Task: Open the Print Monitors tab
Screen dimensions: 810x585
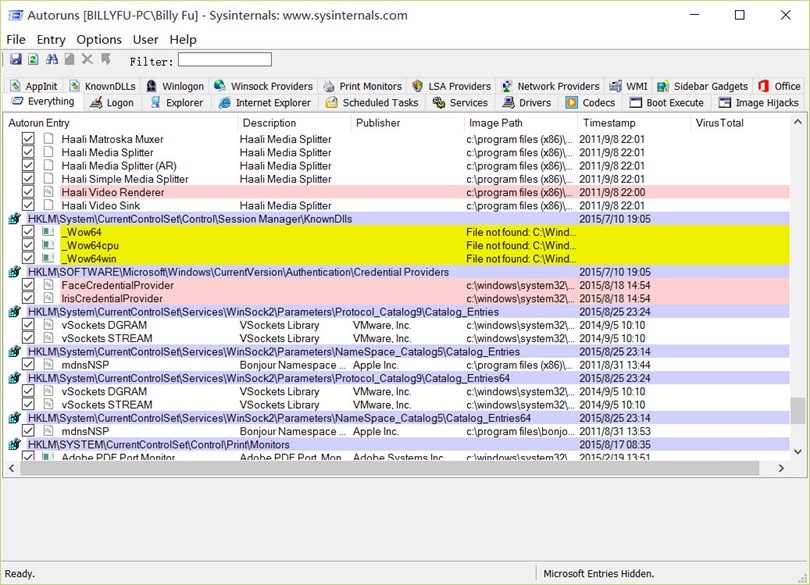Action: pos(362,86)
